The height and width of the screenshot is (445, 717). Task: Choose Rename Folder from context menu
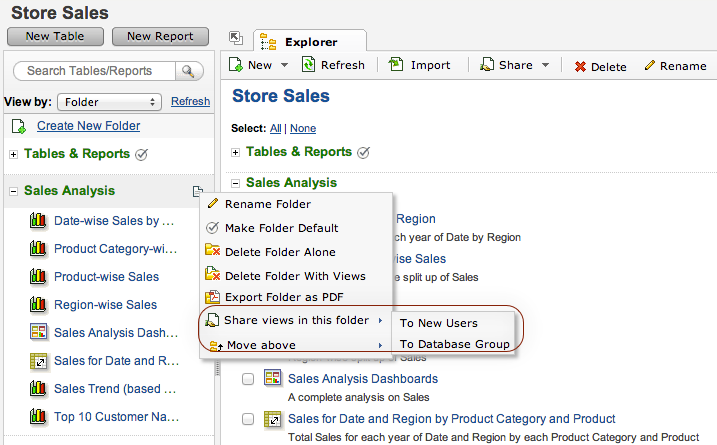pos(267,204)
